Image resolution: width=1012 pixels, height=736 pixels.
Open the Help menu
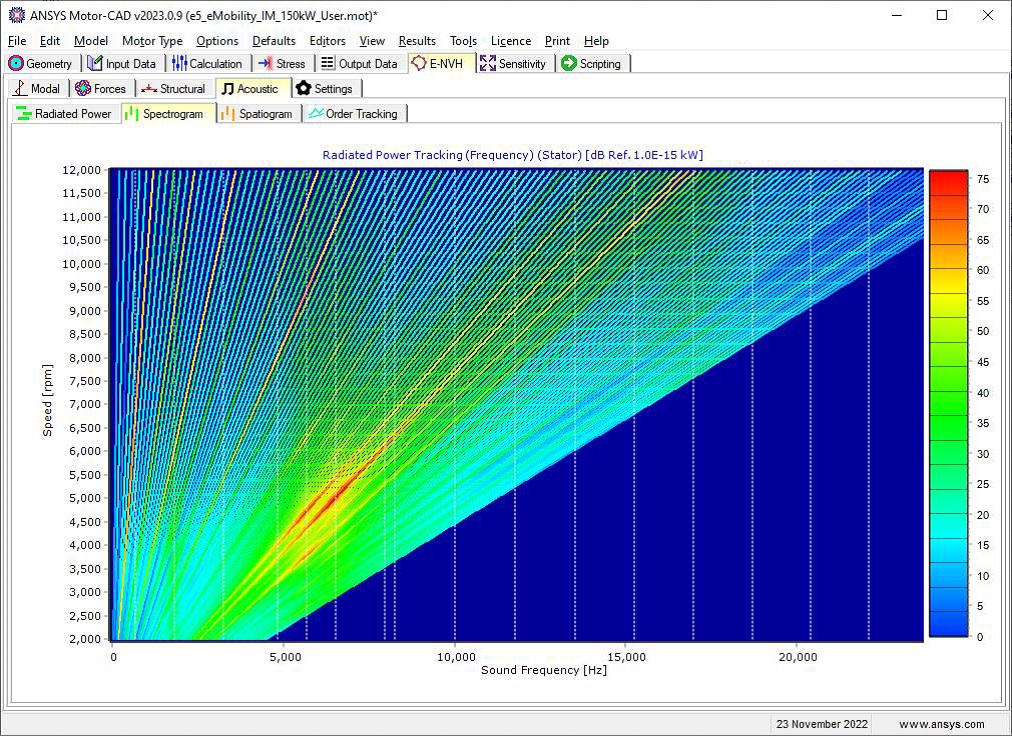(x=596, y=41)
